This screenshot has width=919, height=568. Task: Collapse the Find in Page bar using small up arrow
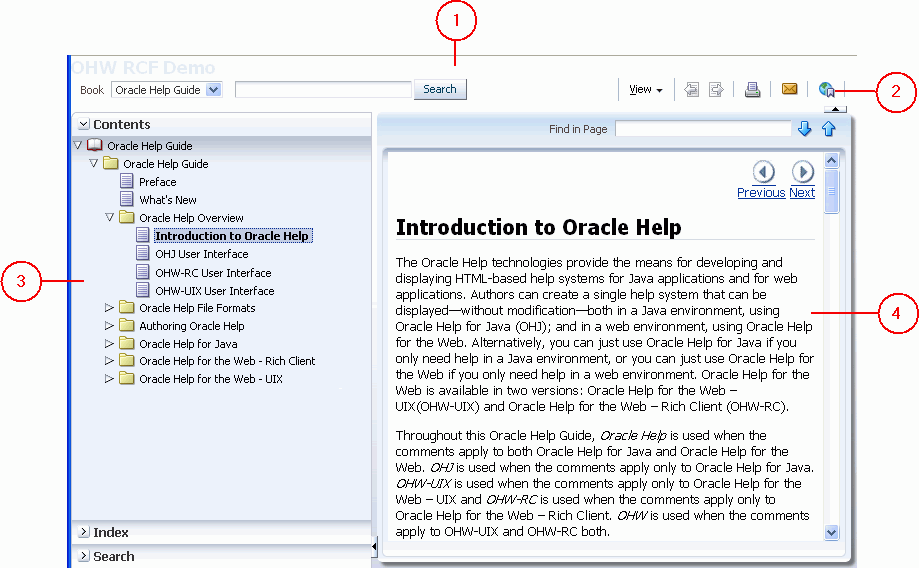pos(835,109)
